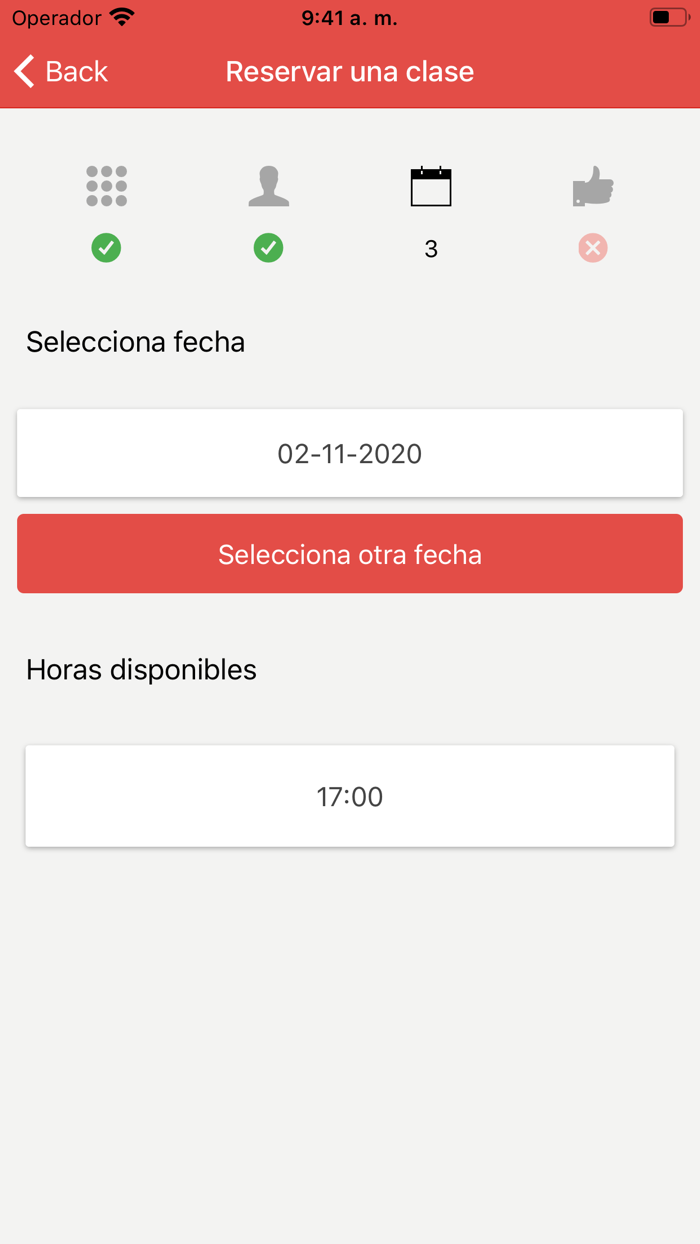Tap the green checkmark under the grid icon
This screenshot has width=700, height=1244.
pos(106,248)
